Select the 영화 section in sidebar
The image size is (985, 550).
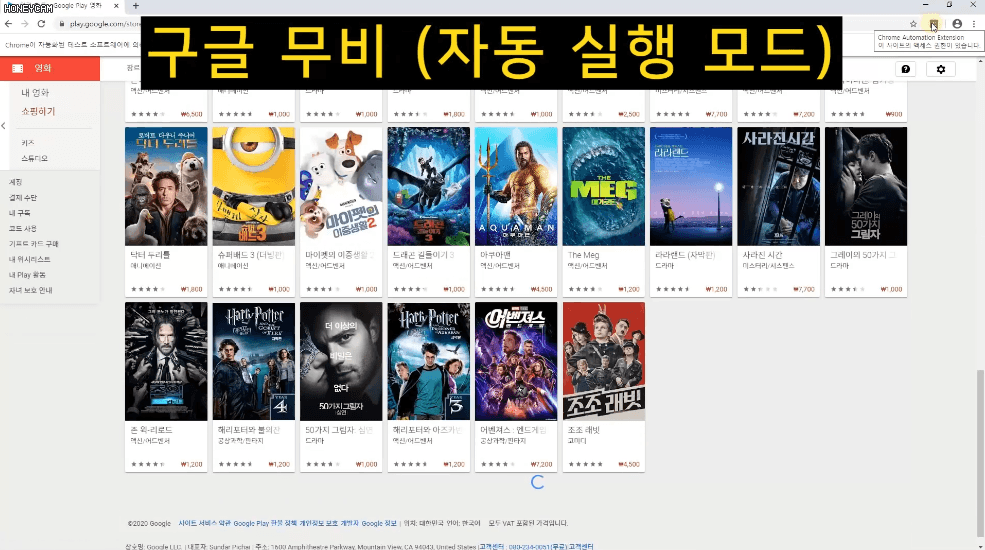click(x=50, y=68)
